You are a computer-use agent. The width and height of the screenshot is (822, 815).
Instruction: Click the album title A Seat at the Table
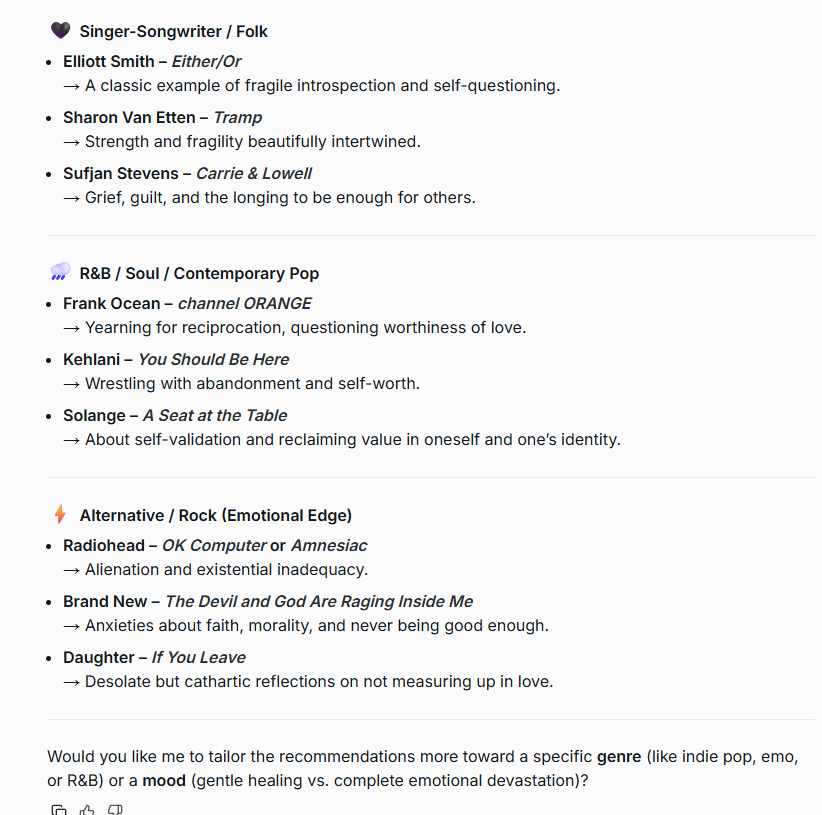(214, 415)
